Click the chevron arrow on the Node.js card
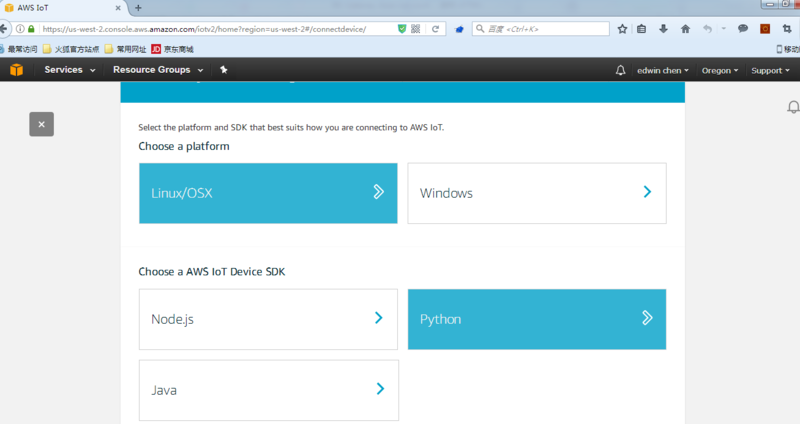This screenshot has width=800, height=424. [x=379, y=318]
